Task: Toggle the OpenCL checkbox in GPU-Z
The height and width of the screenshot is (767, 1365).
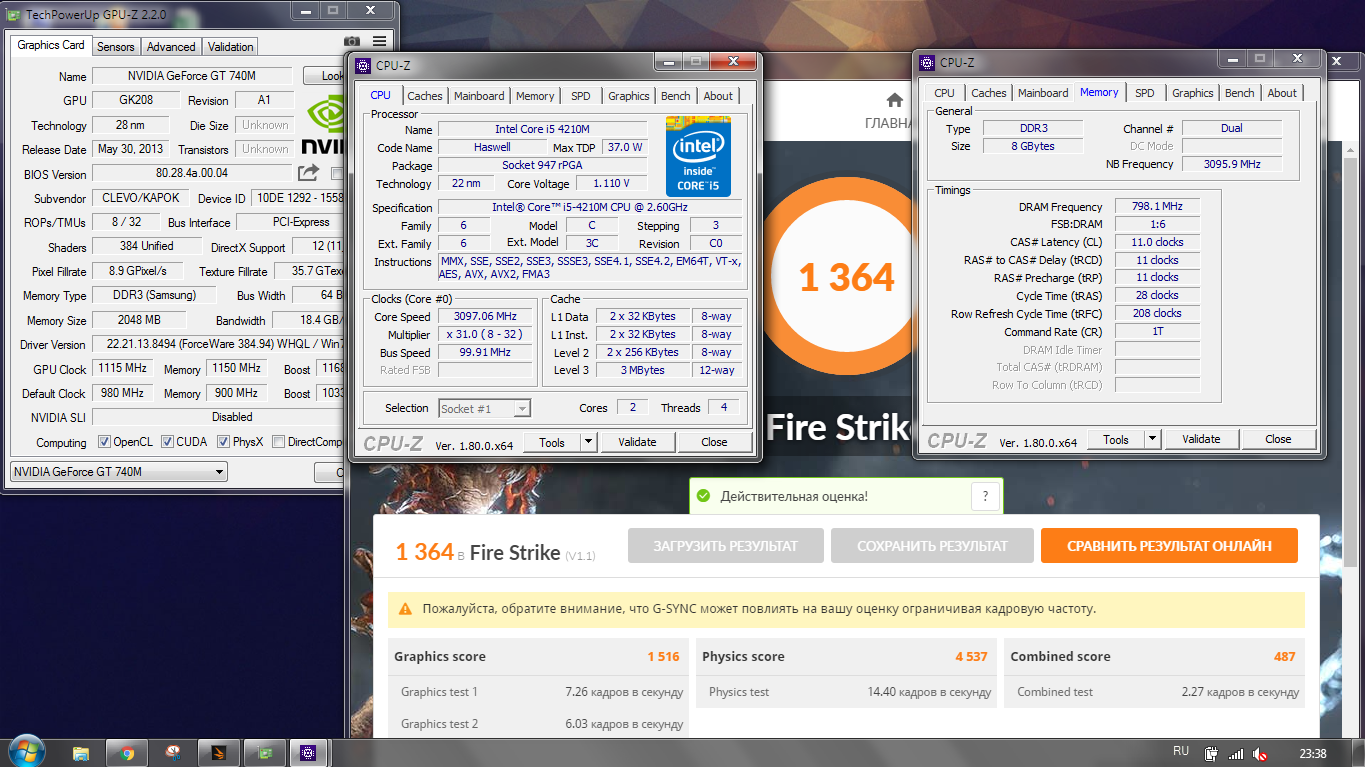Action: [x=104, y=442]
